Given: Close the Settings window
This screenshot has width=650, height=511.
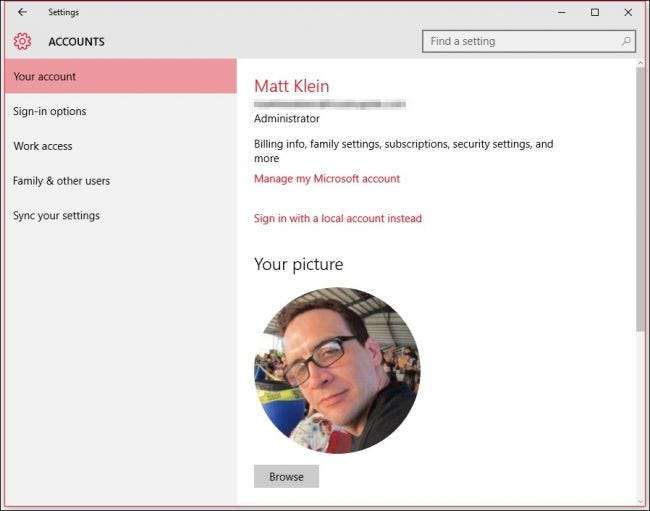Looking at the screenshot, I should [x=628, y=12].
